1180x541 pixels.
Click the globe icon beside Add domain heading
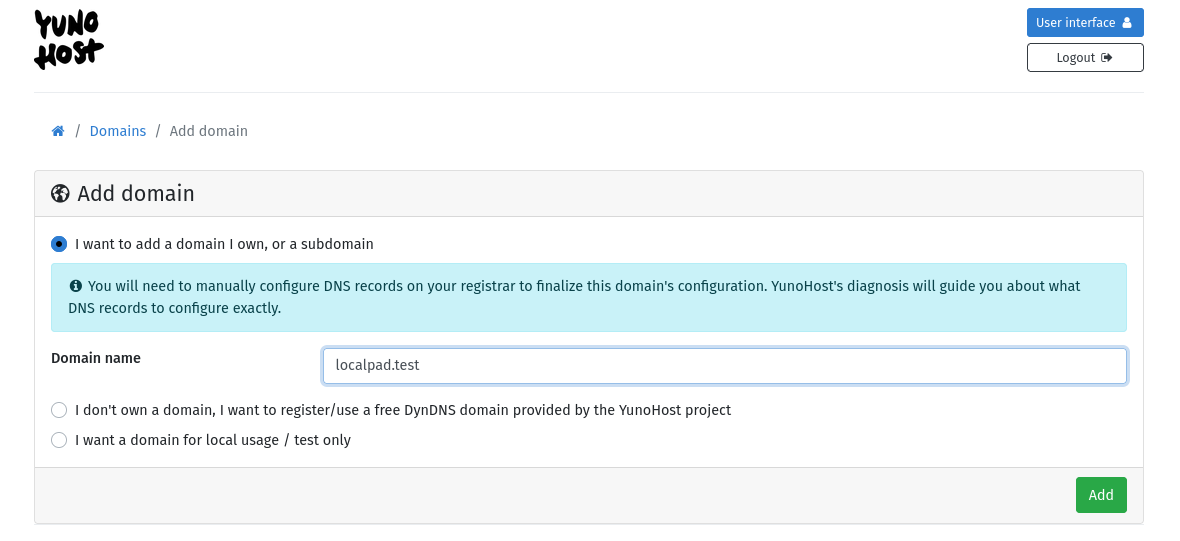coord(60,193)
